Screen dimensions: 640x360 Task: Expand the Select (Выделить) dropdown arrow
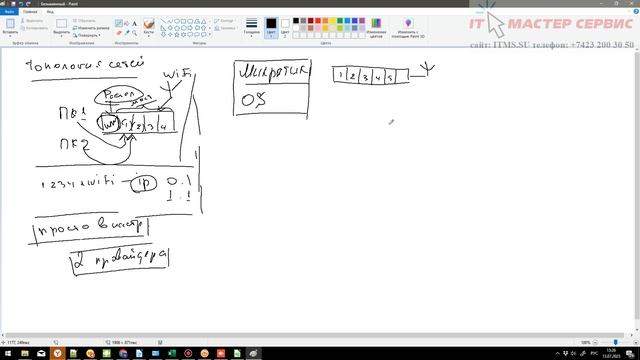tap(61, 36)
